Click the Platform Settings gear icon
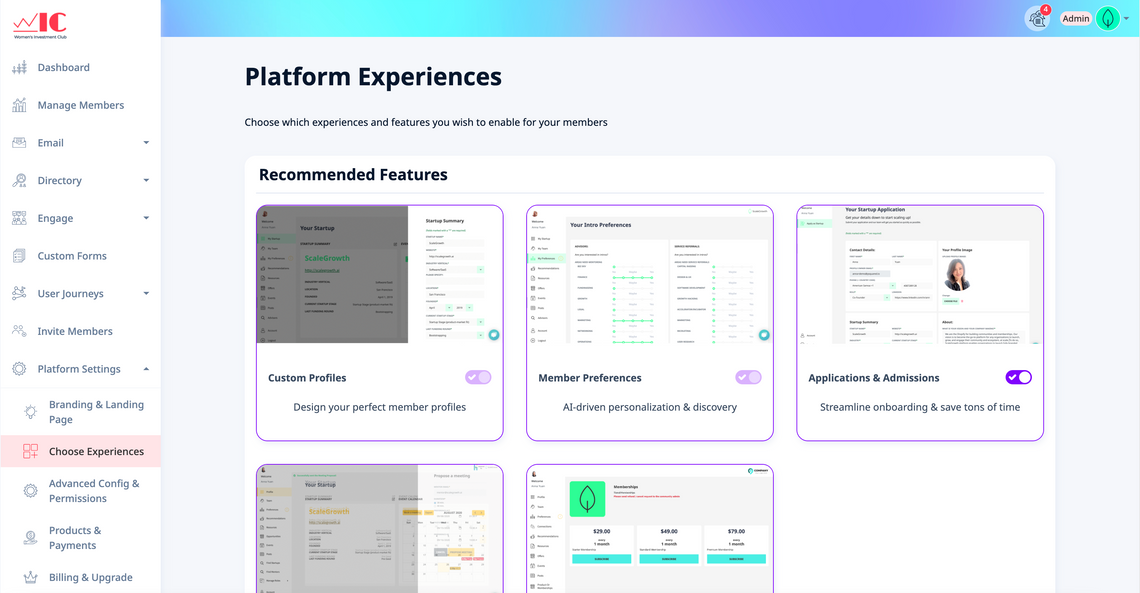Image resolution: width=1140 pixels, height=593 pixels. click(x=20, y=369)
